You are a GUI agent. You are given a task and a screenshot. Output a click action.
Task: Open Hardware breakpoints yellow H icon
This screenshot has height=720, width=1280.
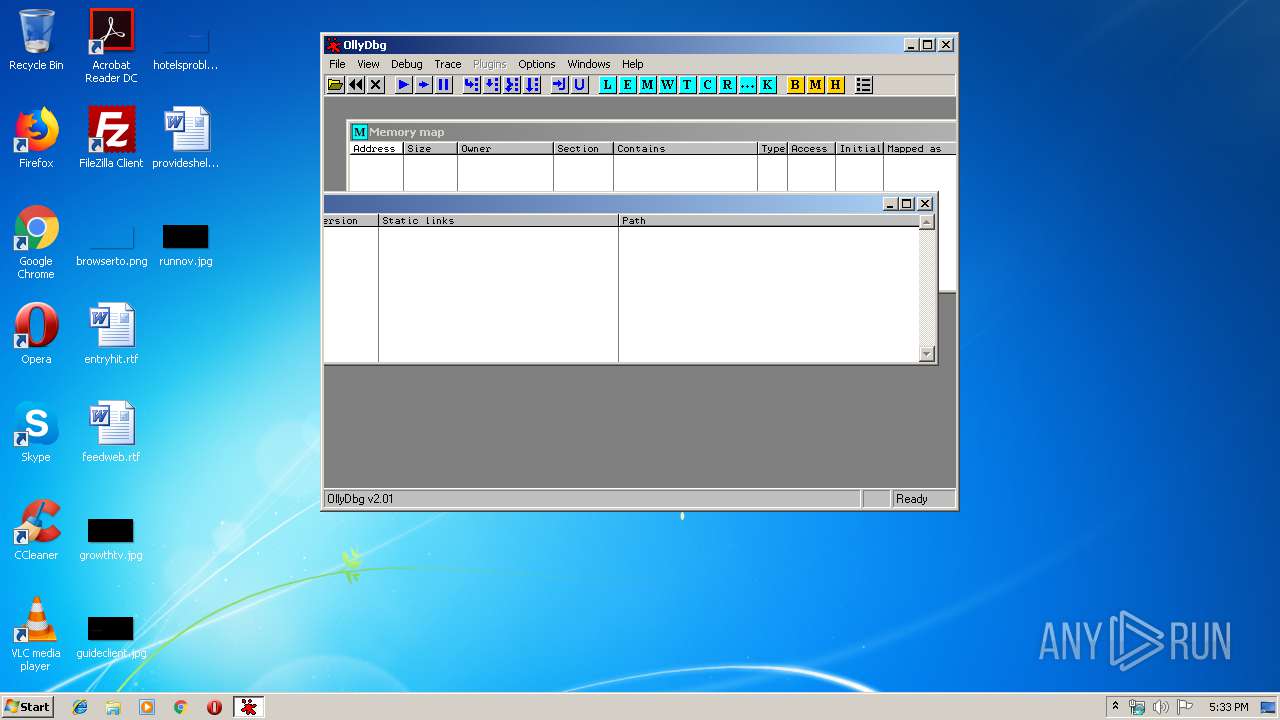coord(835,85)
